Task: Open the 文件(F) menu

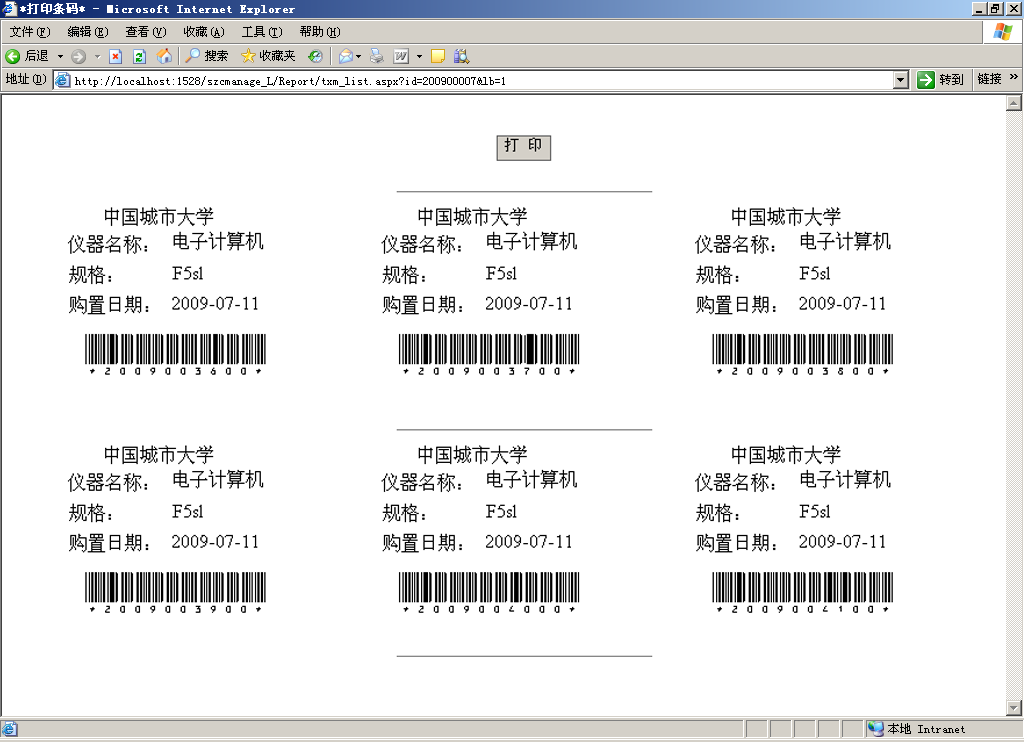Action: pyautogui.click(x=30, y=32)
